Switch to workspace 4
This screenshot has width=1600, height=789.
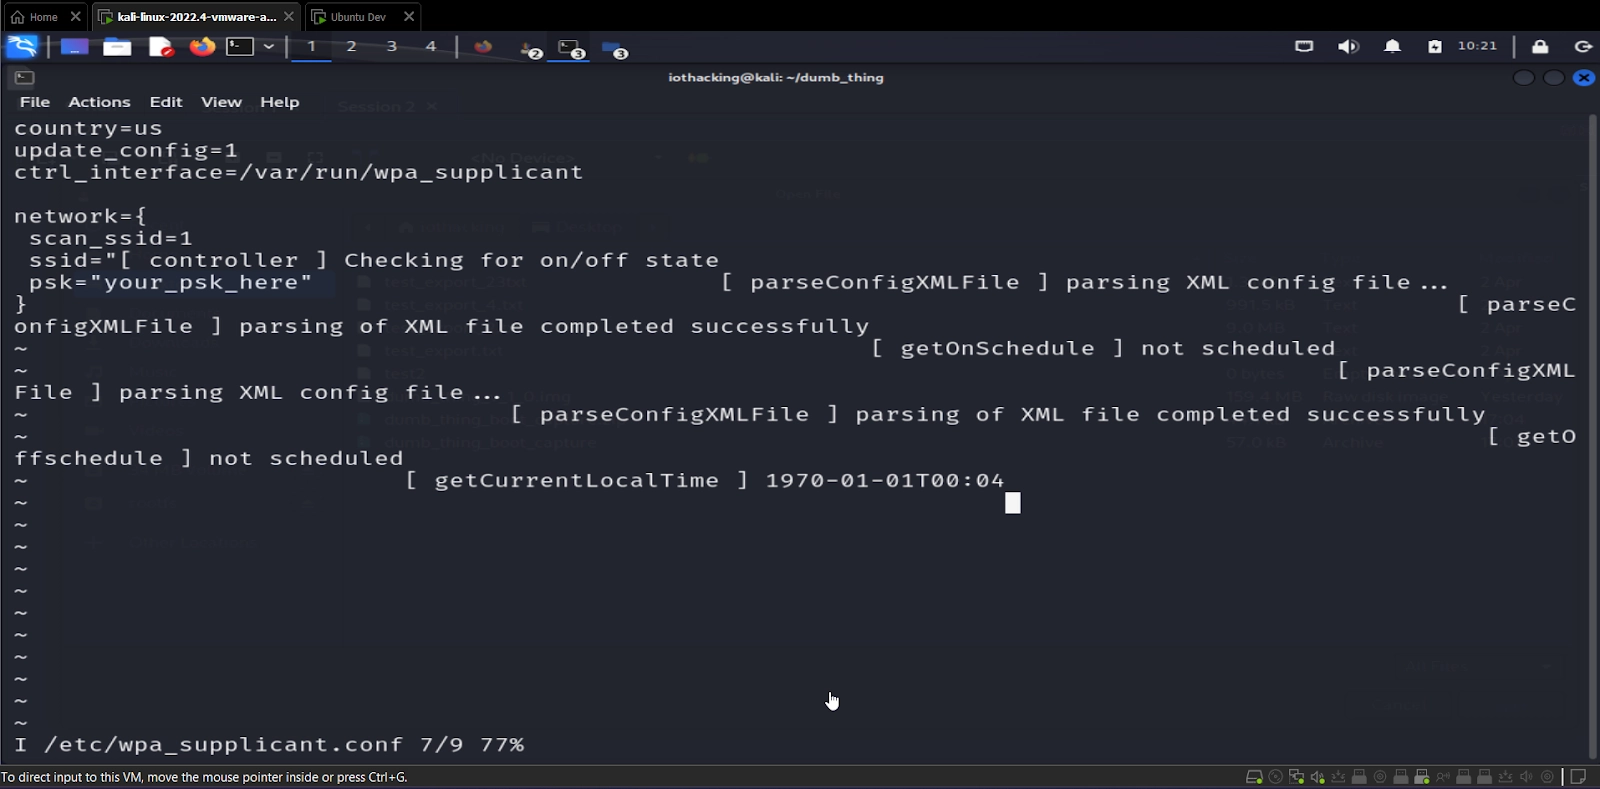tap(431, 46)
